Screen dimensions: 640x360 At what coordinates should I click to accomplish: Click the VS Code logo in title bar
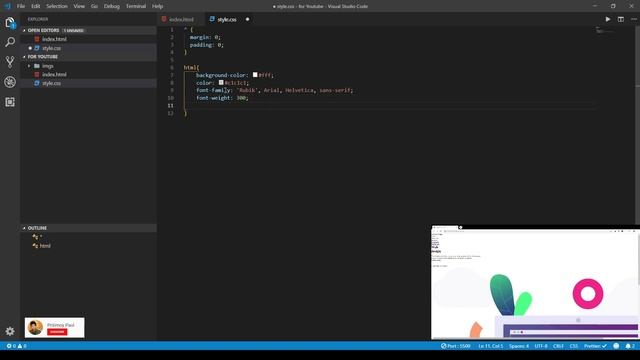[7, 6]
